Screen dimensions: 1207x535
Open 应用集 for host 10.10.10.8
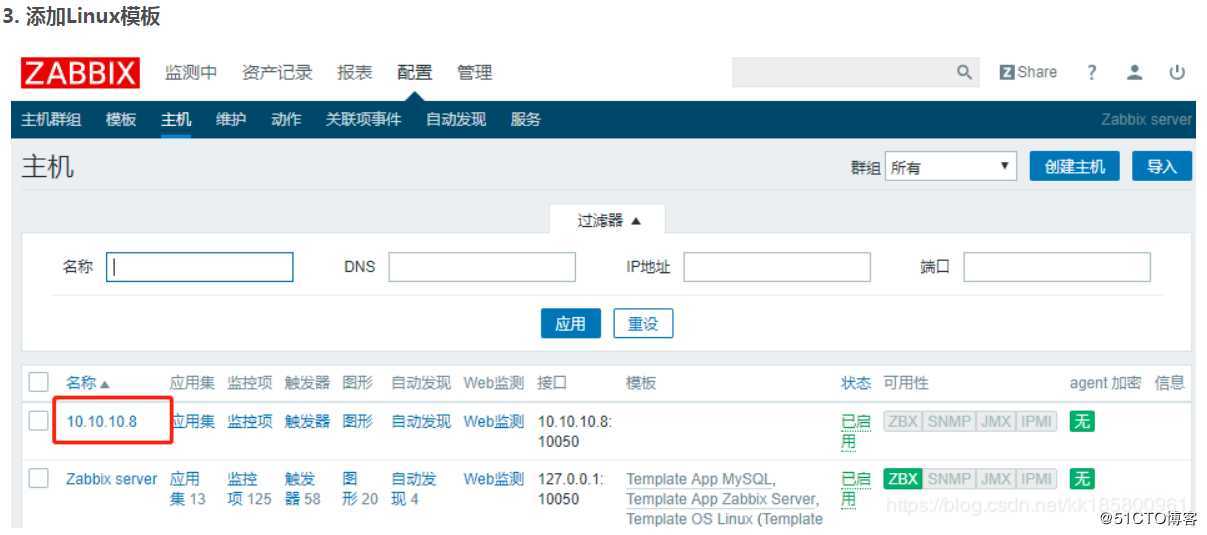(x=192, y=422)
